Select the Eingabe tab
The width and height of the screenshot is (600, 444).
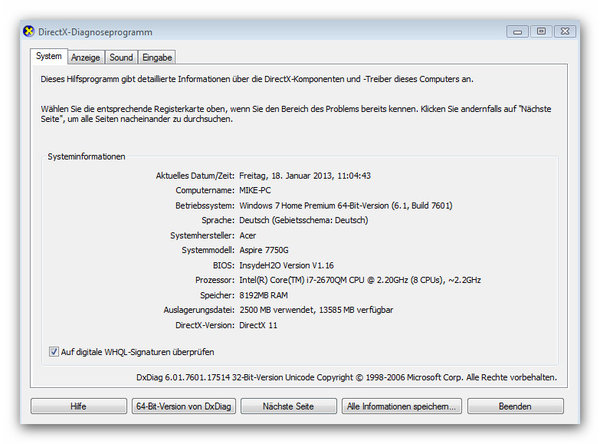coord(157,58)
